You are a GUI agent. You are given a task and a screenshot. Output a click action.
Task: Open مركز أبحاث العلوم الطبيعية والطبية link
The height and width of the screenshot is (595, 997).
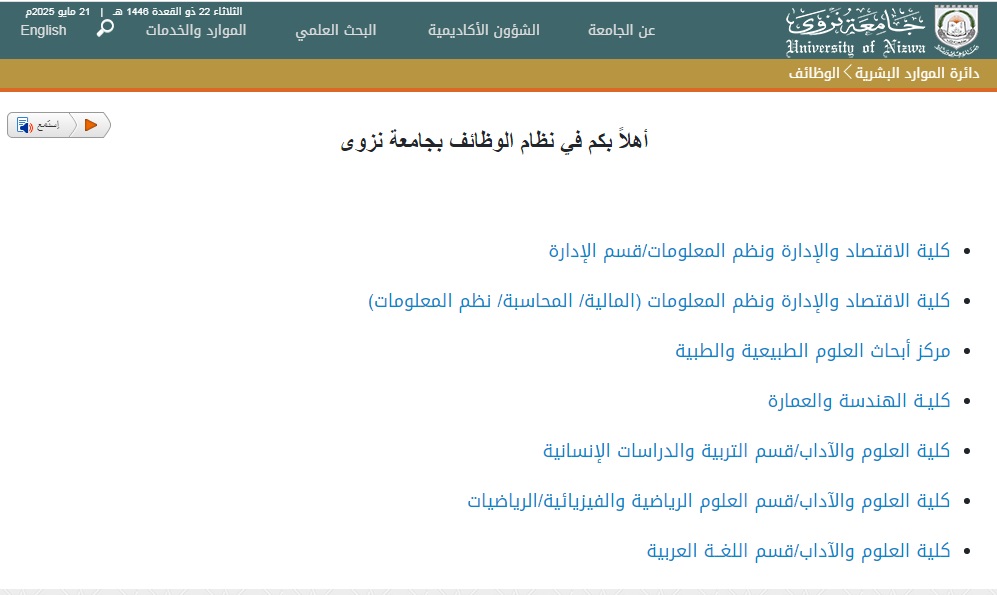tap(812, 351)
